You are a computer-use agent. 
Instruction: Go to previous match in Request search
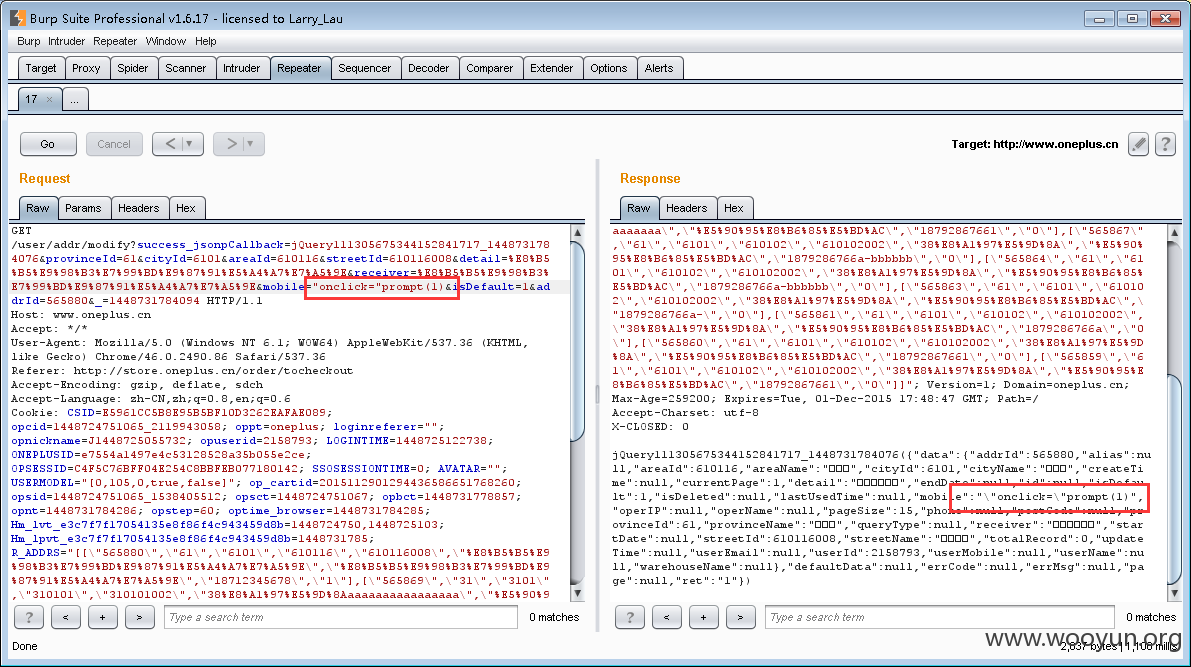(x=65, y=617)
